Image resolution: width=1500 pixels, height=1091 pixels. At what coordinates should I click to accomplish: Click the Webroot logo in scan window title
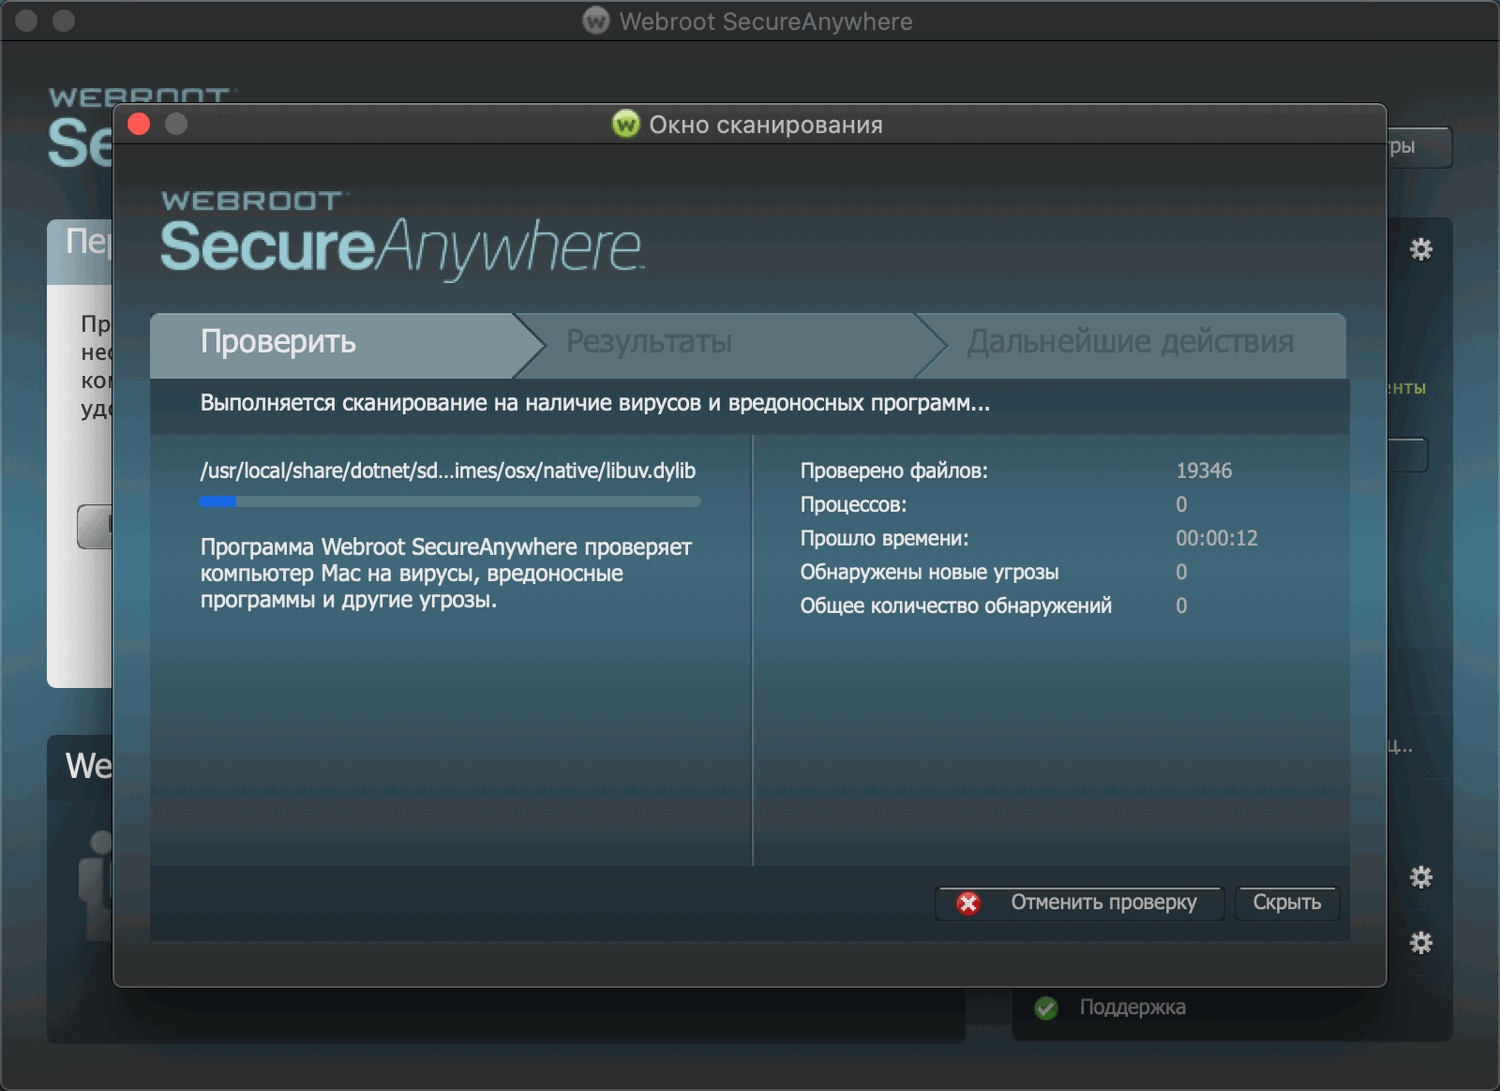pos(626,125)
